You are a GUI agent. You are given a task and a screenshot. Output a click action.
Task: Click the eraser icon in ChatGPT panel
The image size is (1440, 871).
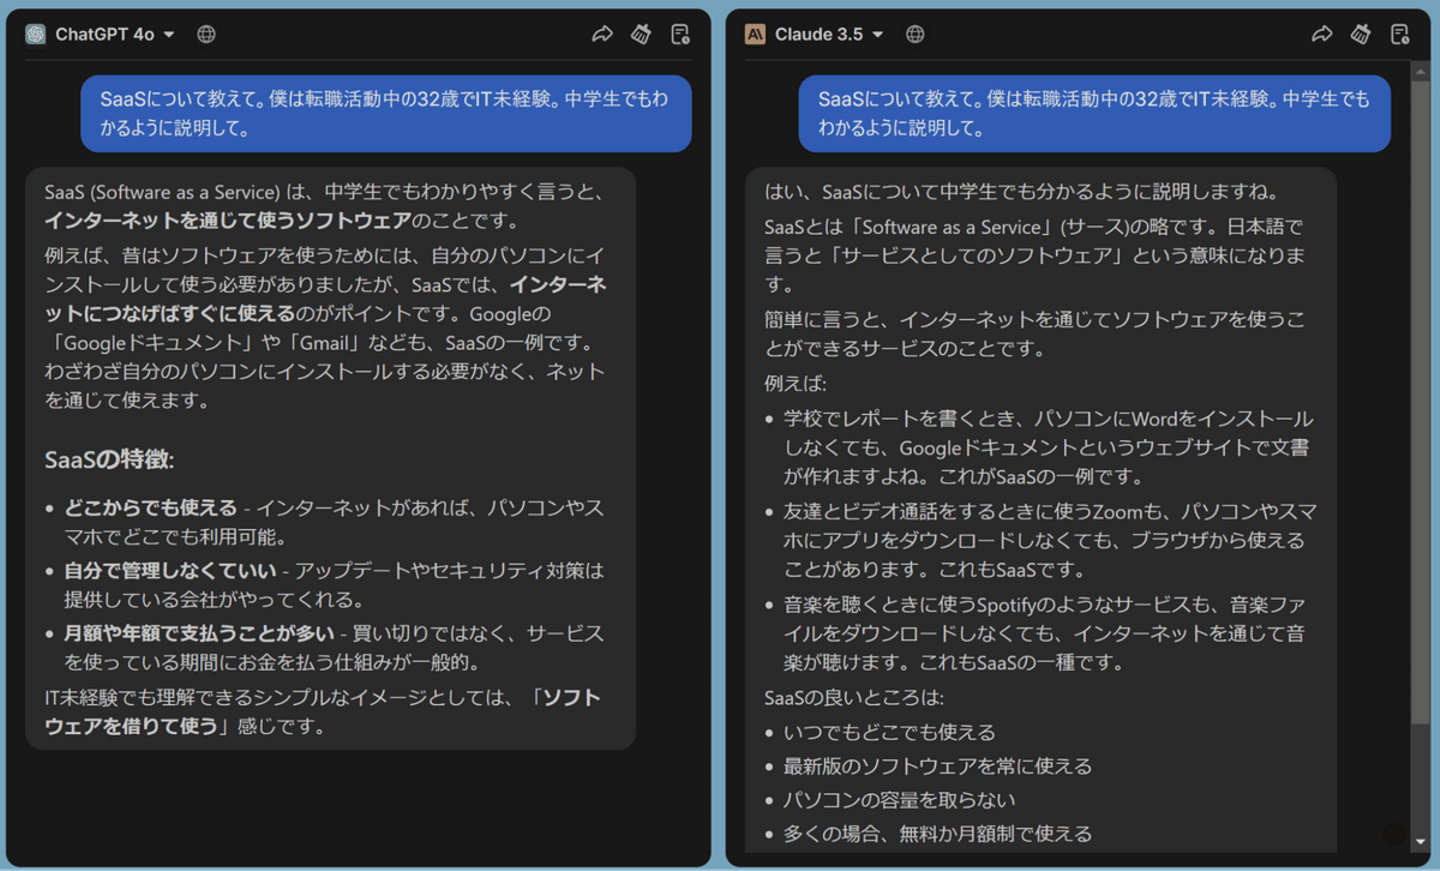coord(641,34)
